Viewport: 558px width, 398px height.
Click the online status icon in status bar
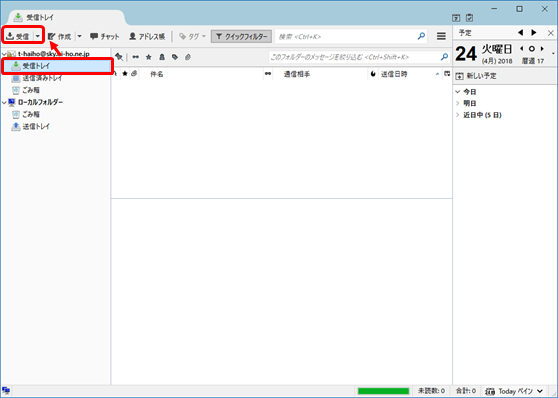pyautogui.click(x=6, y=391)
